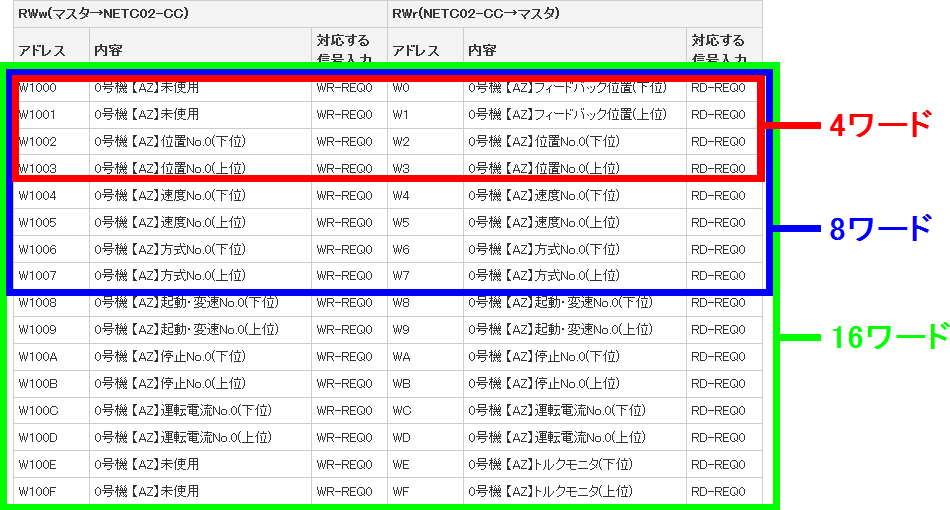Click RWr address cell W9

click(425, 330)
